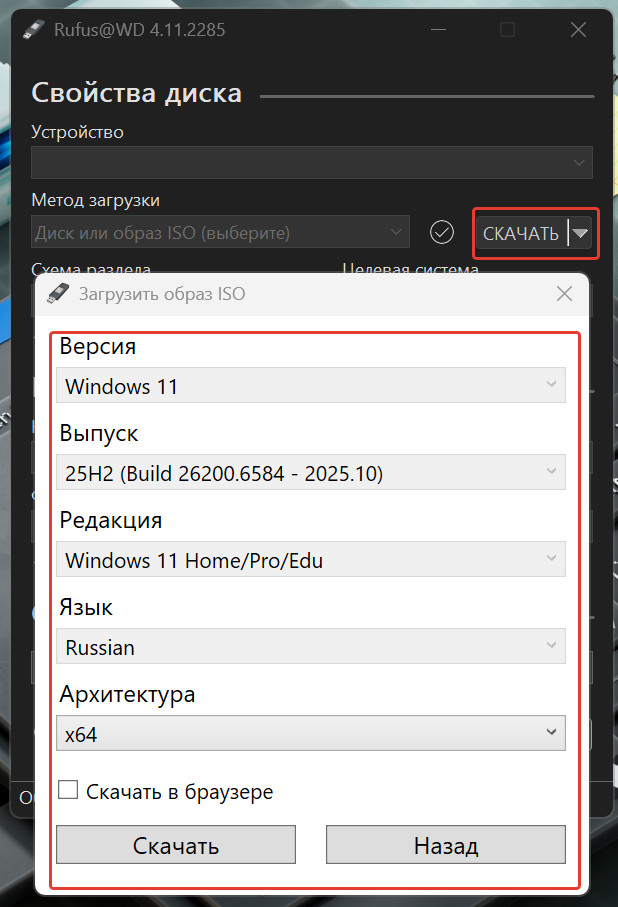The height and width of the screenshot is (907, 618).
Task: Click the 'Метод загрузки' label
Action: [x=95, y=200]
